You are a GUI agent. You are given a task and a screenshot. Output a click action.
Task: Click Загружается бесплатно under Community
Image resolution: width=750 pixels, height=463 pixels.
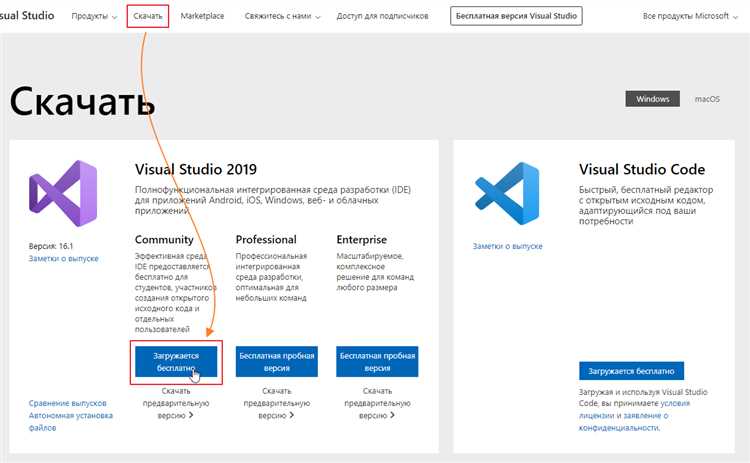(176, 362)
